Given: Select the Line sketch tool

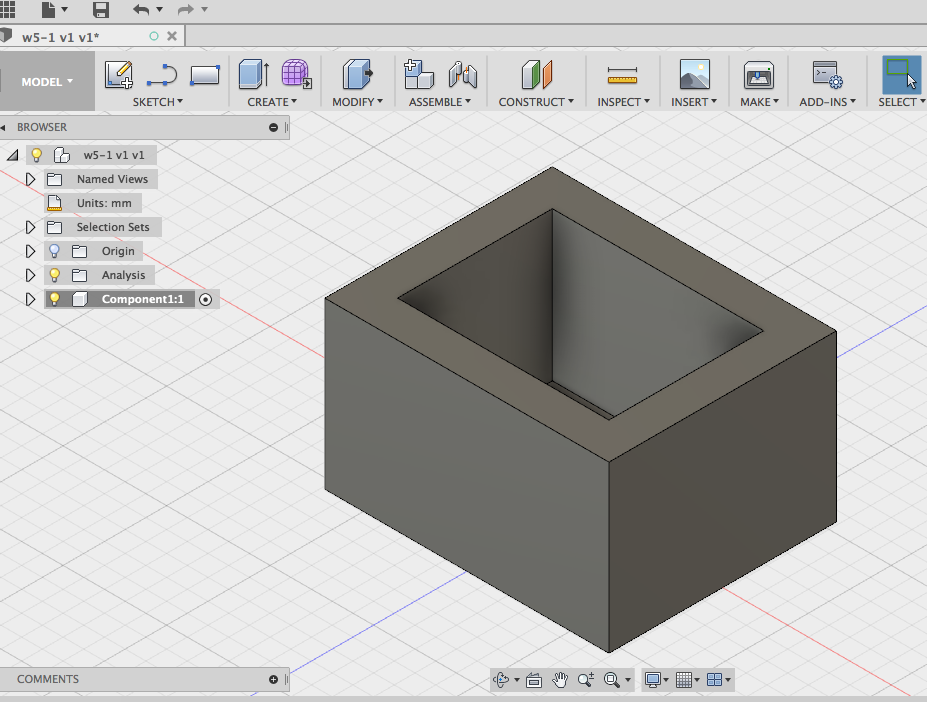Looking at the screenshot, I should pyautogui.click(x=161, y=75).
